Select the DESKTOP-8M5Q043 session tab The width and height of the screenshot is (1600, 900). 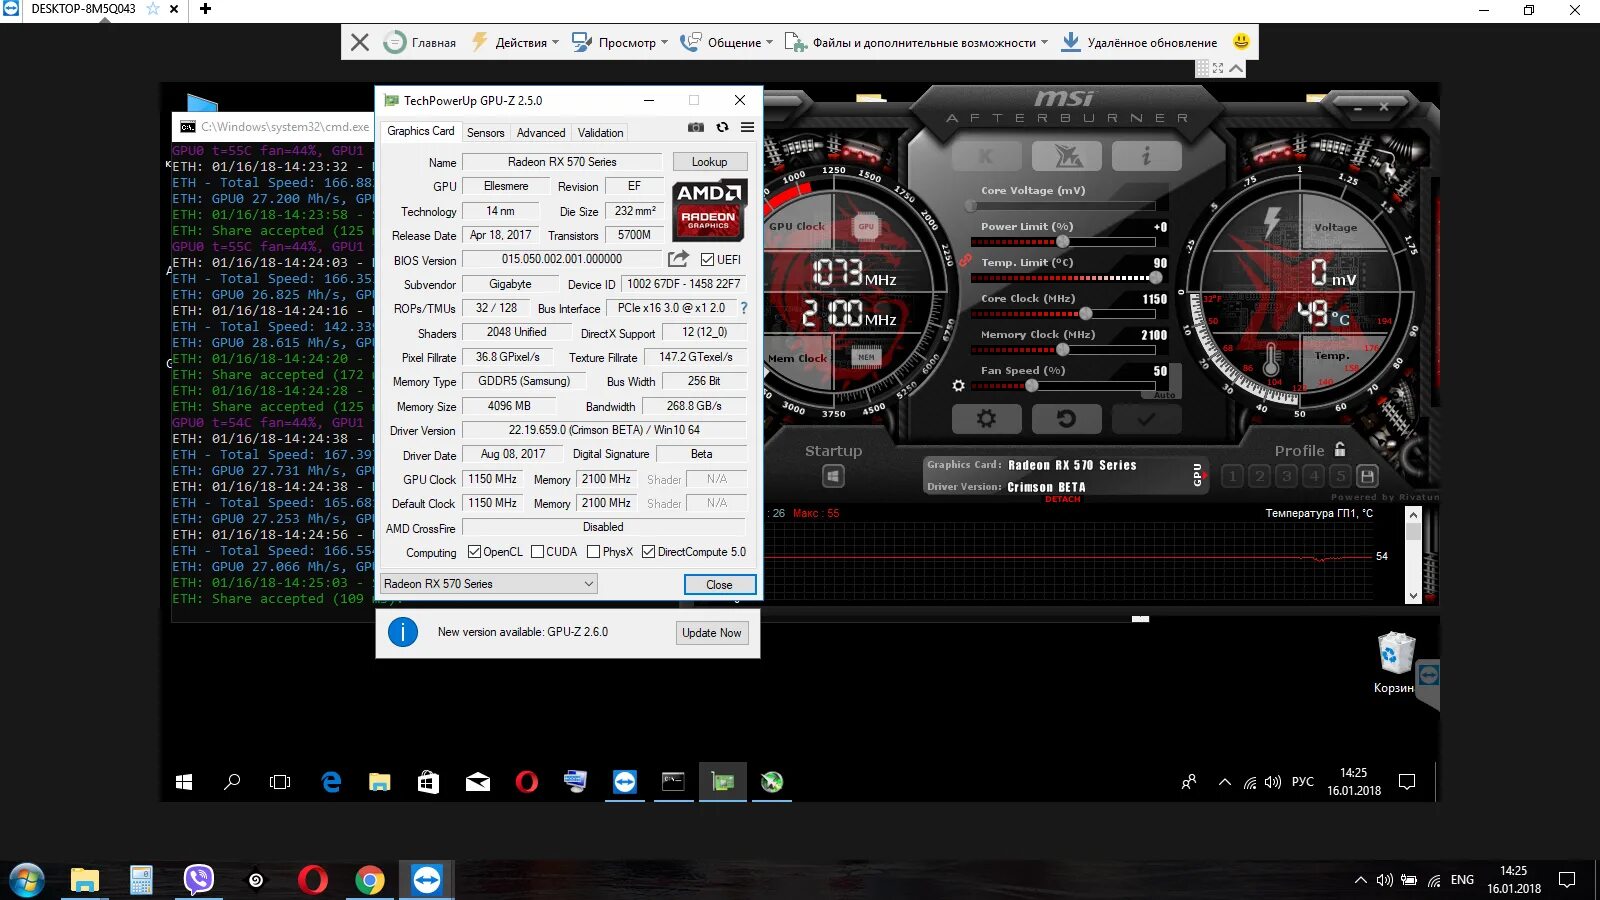click(83, 9)
